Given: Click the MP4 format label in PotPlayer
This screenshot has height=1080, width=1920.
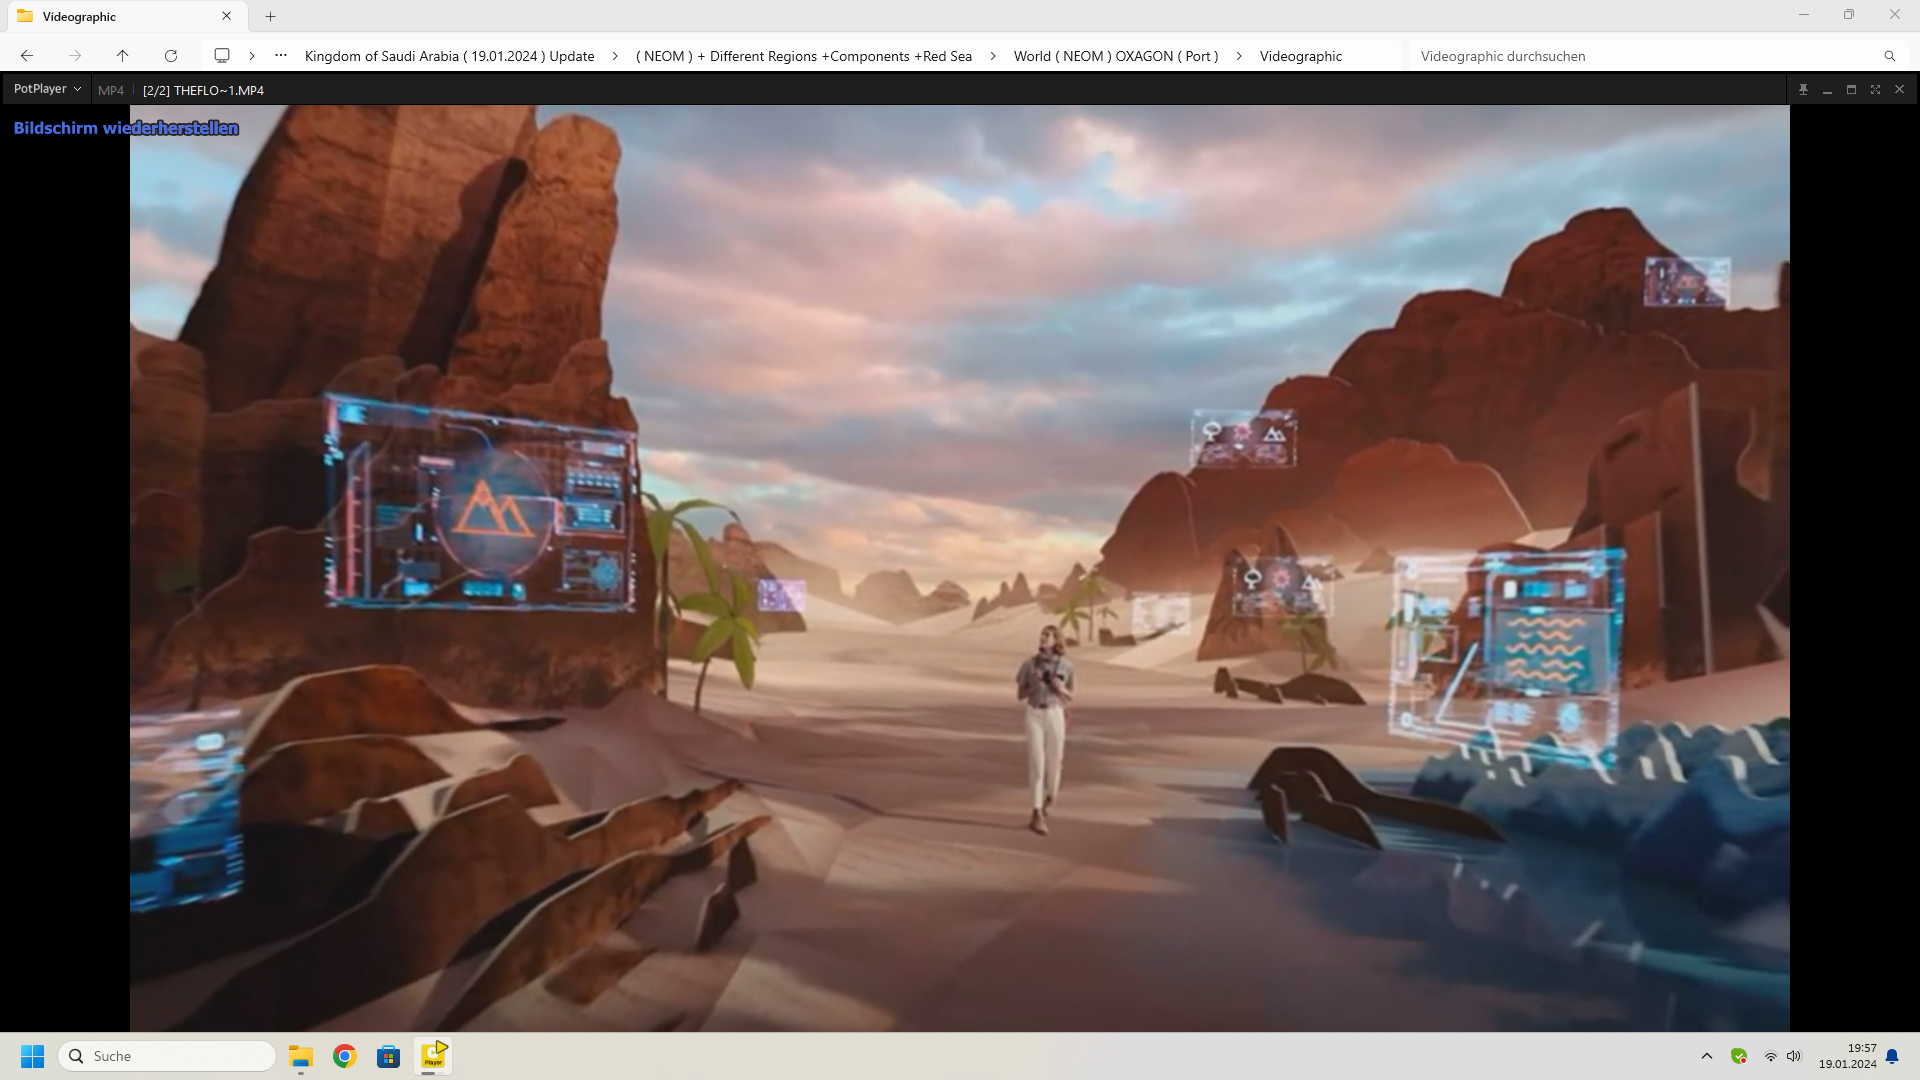Looking at the screenshot, I should coord(111,90).
